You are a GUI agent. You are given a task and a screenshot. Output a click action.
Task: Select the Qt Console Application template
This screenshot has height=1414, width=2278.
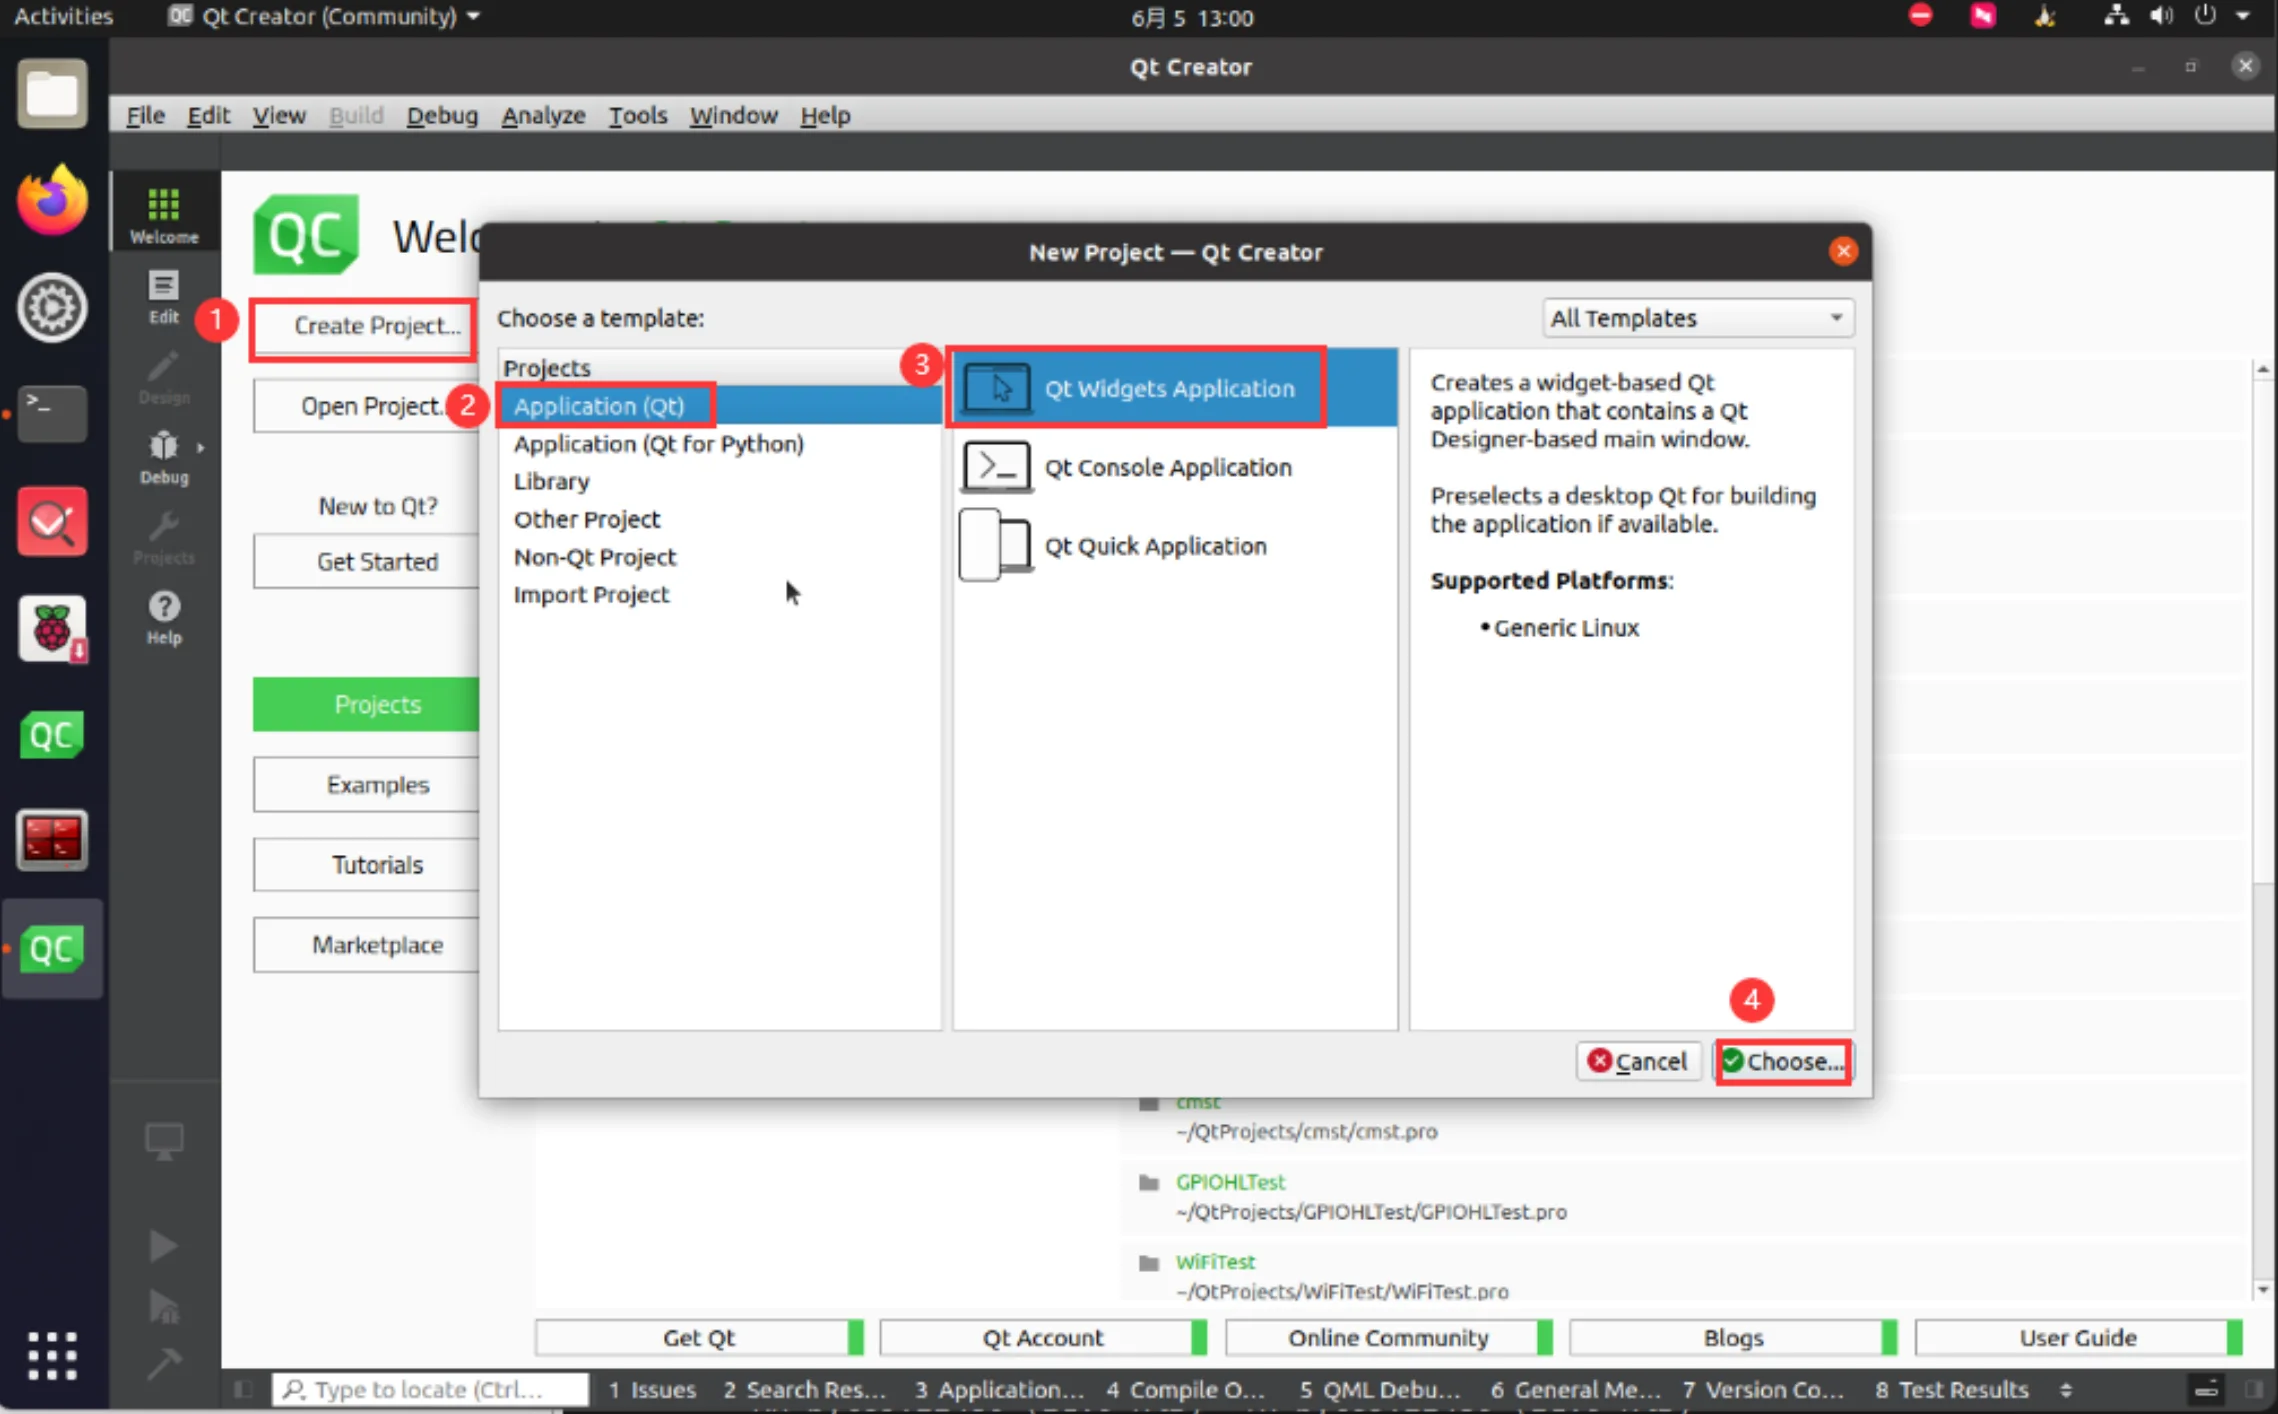click(x=1174, y=467)
